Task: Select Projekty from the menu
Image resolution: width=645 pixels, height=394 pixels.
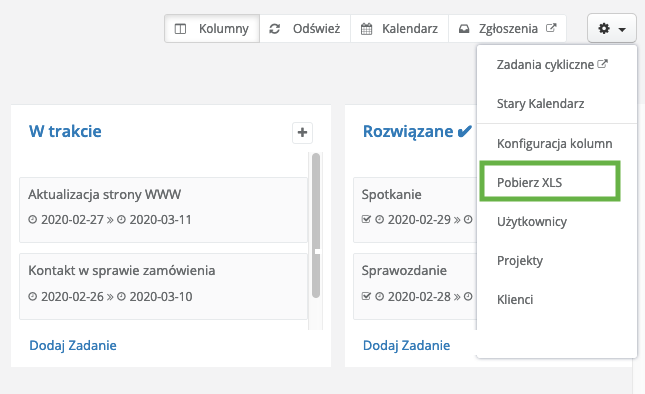Action: click(x=520, y=260)
